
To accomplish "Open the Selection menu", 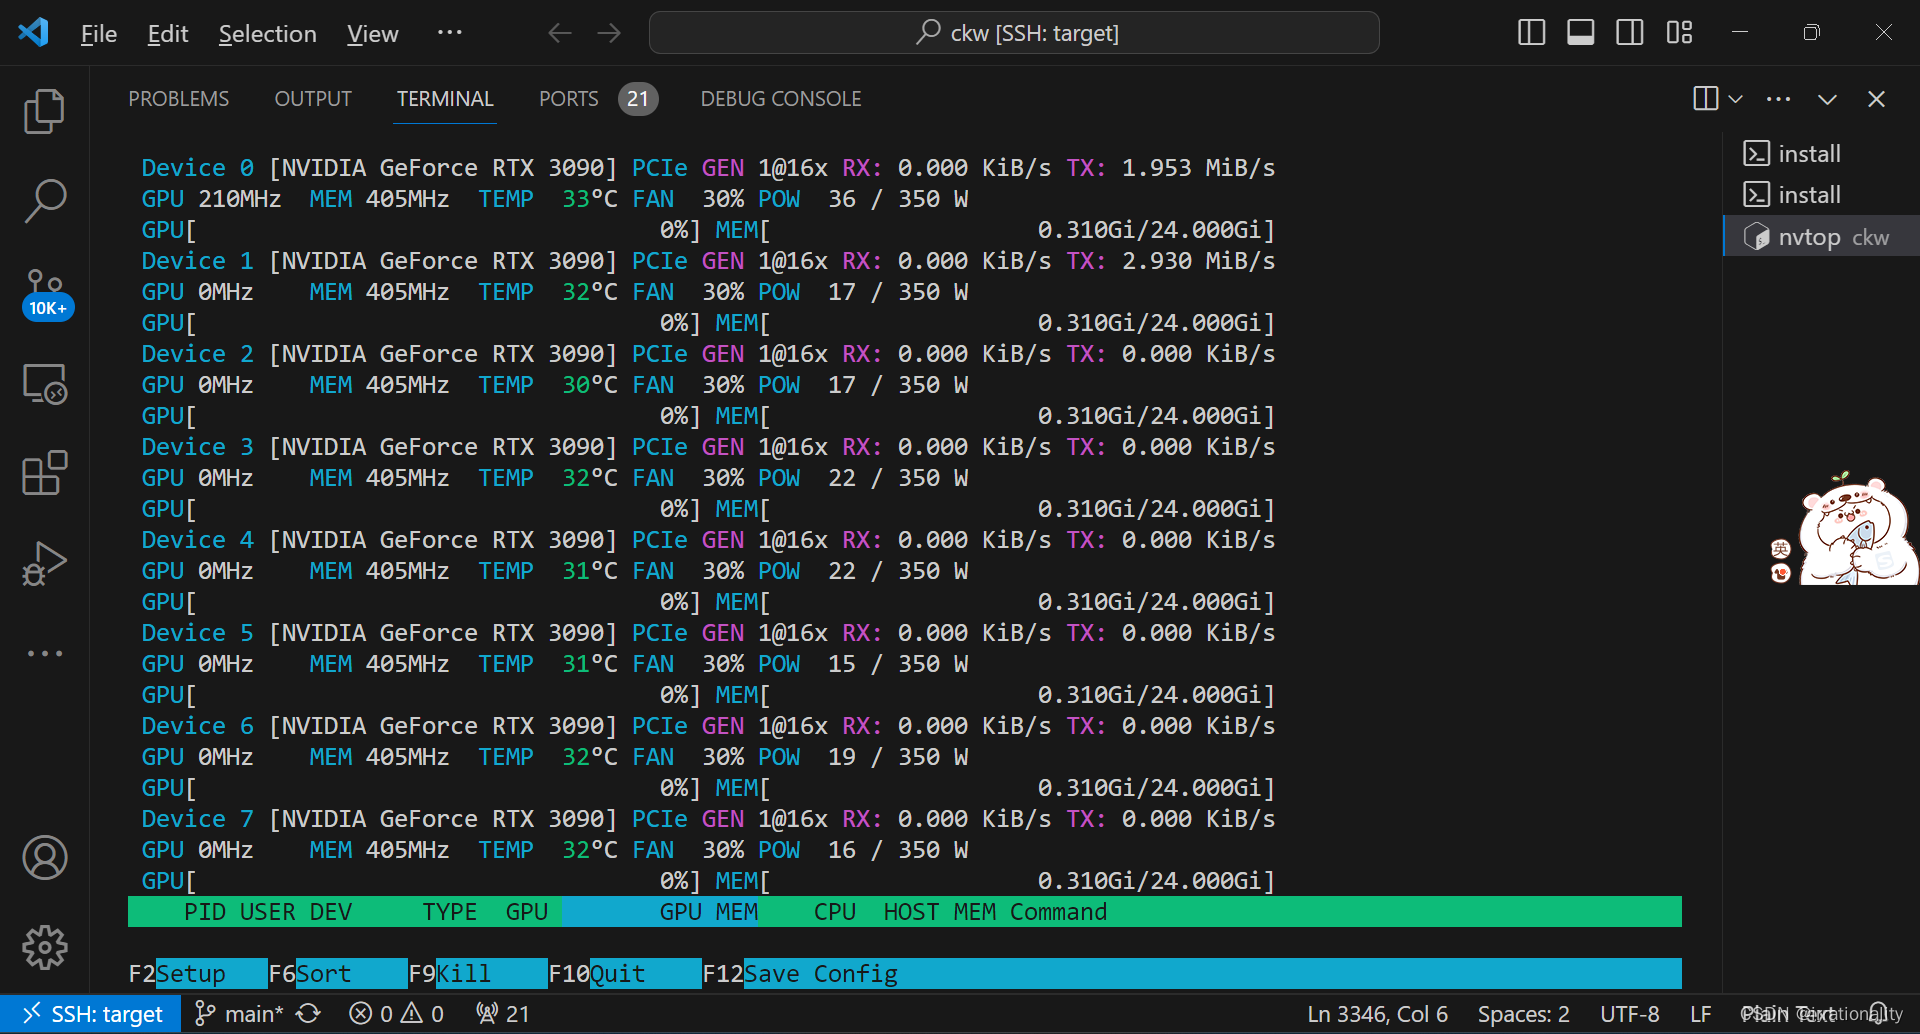I will coord(268,33).
